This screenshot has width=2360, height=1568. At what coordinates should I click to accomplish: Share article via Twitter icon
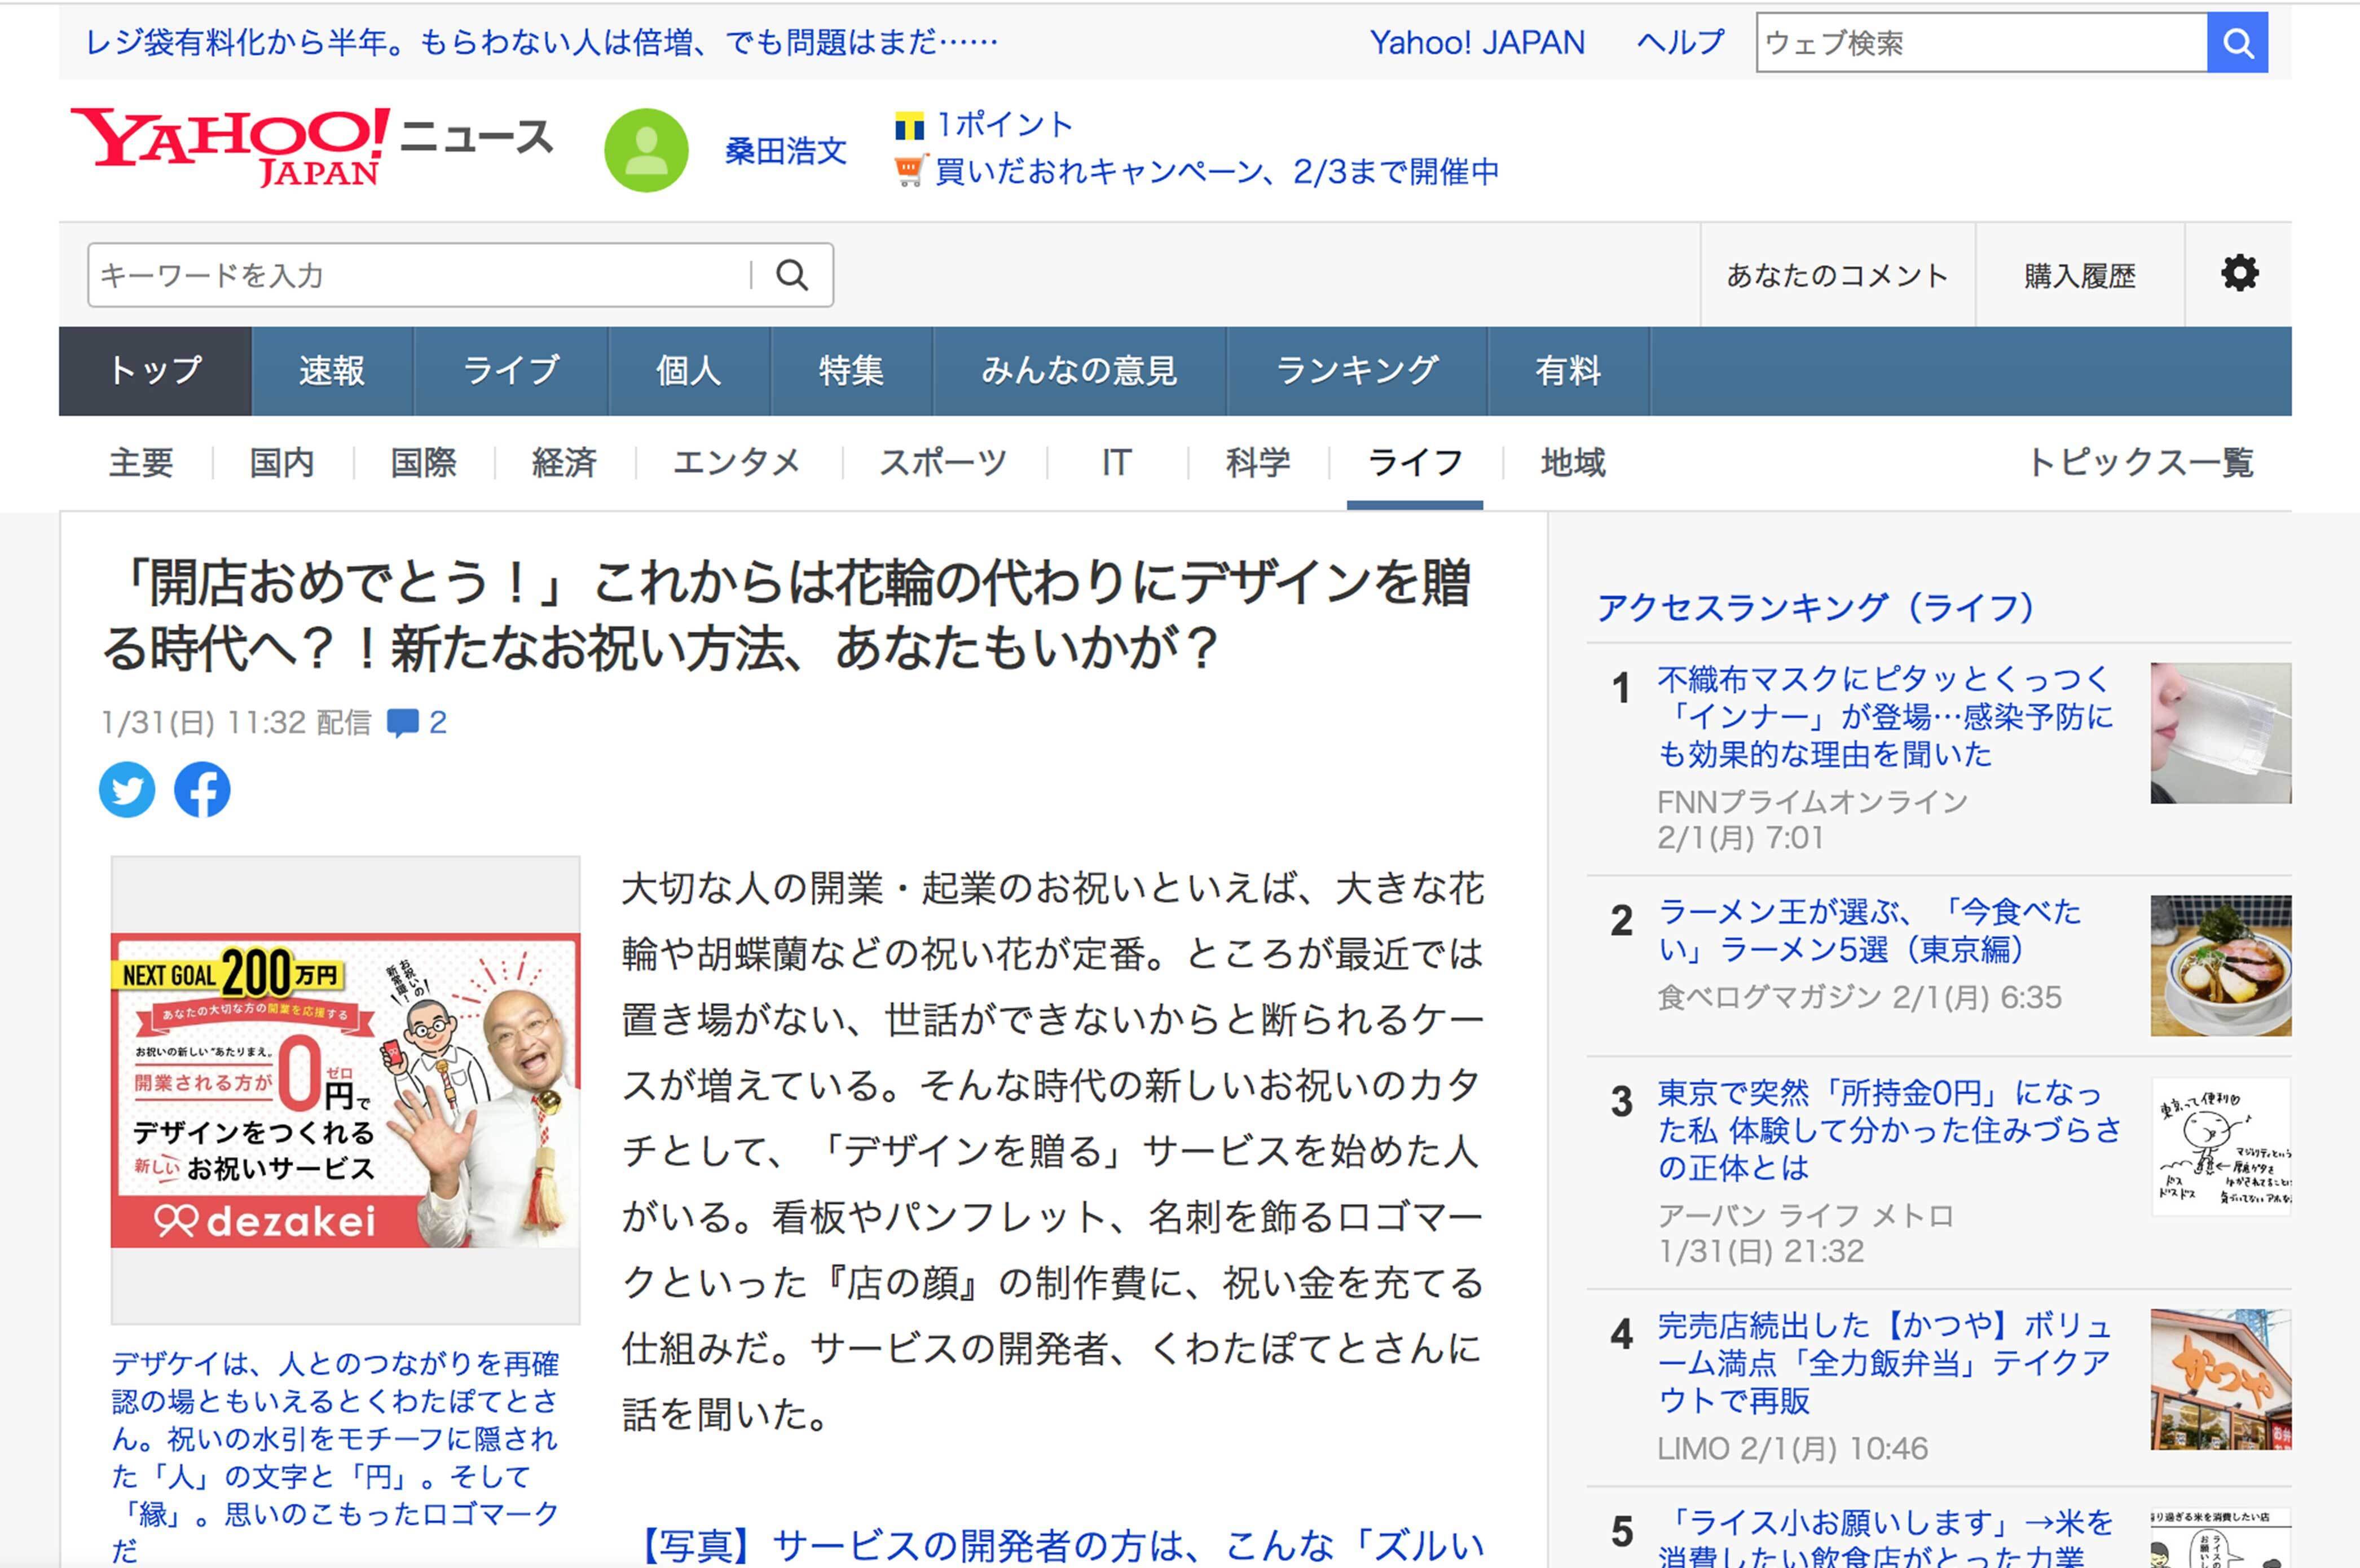point(127,790)
